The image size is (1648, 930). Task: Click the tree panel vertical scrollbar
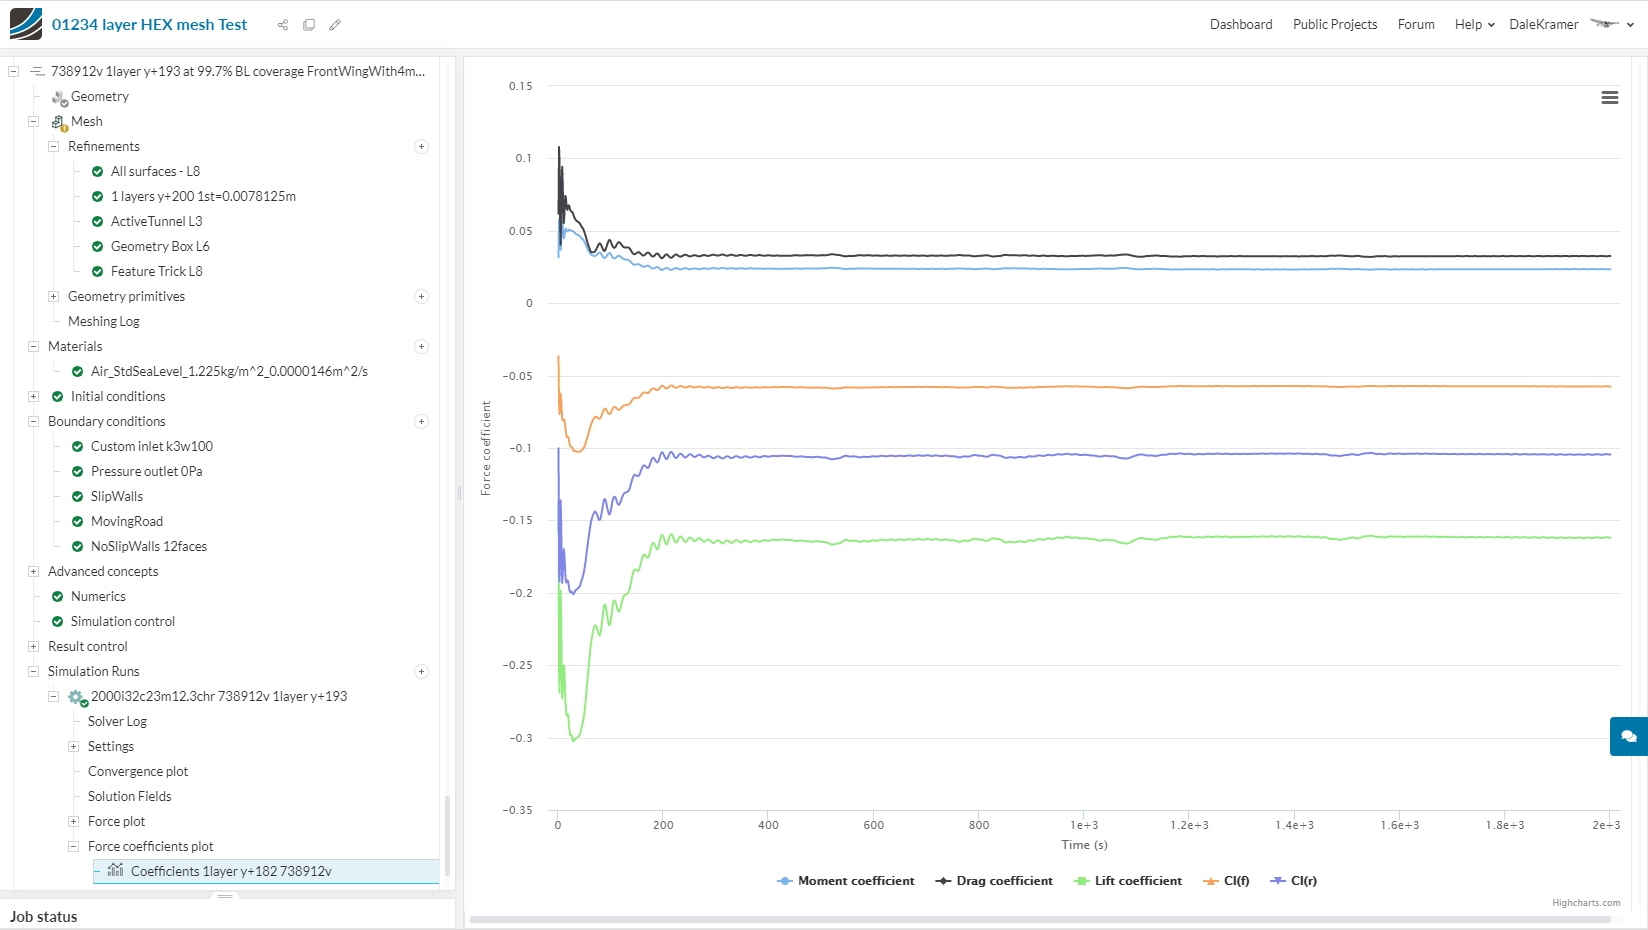[447, 835]
